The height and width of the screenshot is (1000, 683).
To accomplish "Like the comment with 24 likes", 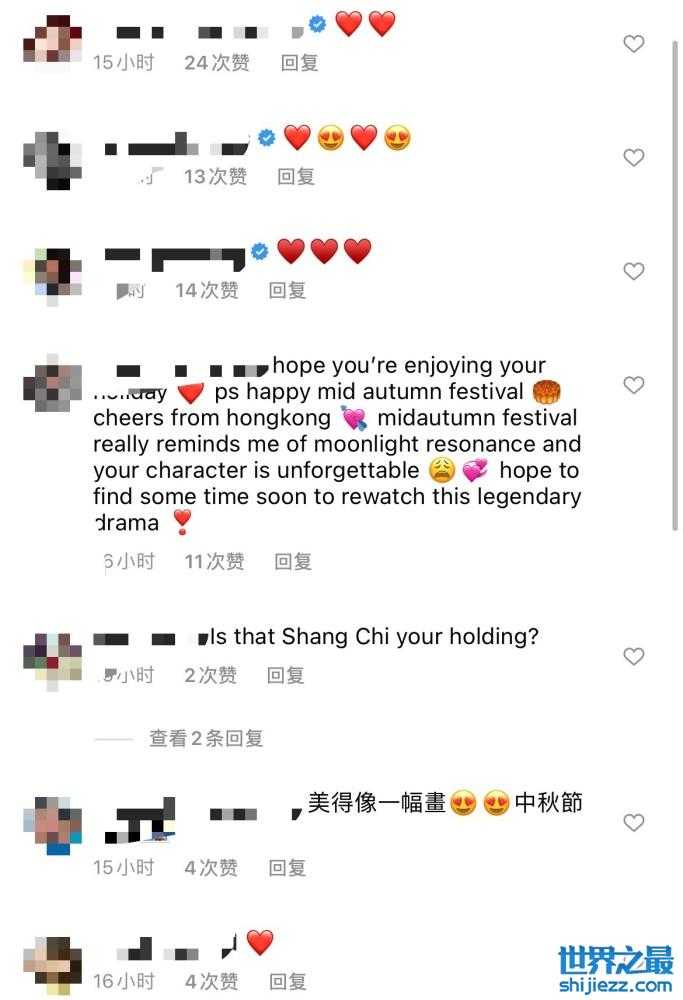I will 633,43.
